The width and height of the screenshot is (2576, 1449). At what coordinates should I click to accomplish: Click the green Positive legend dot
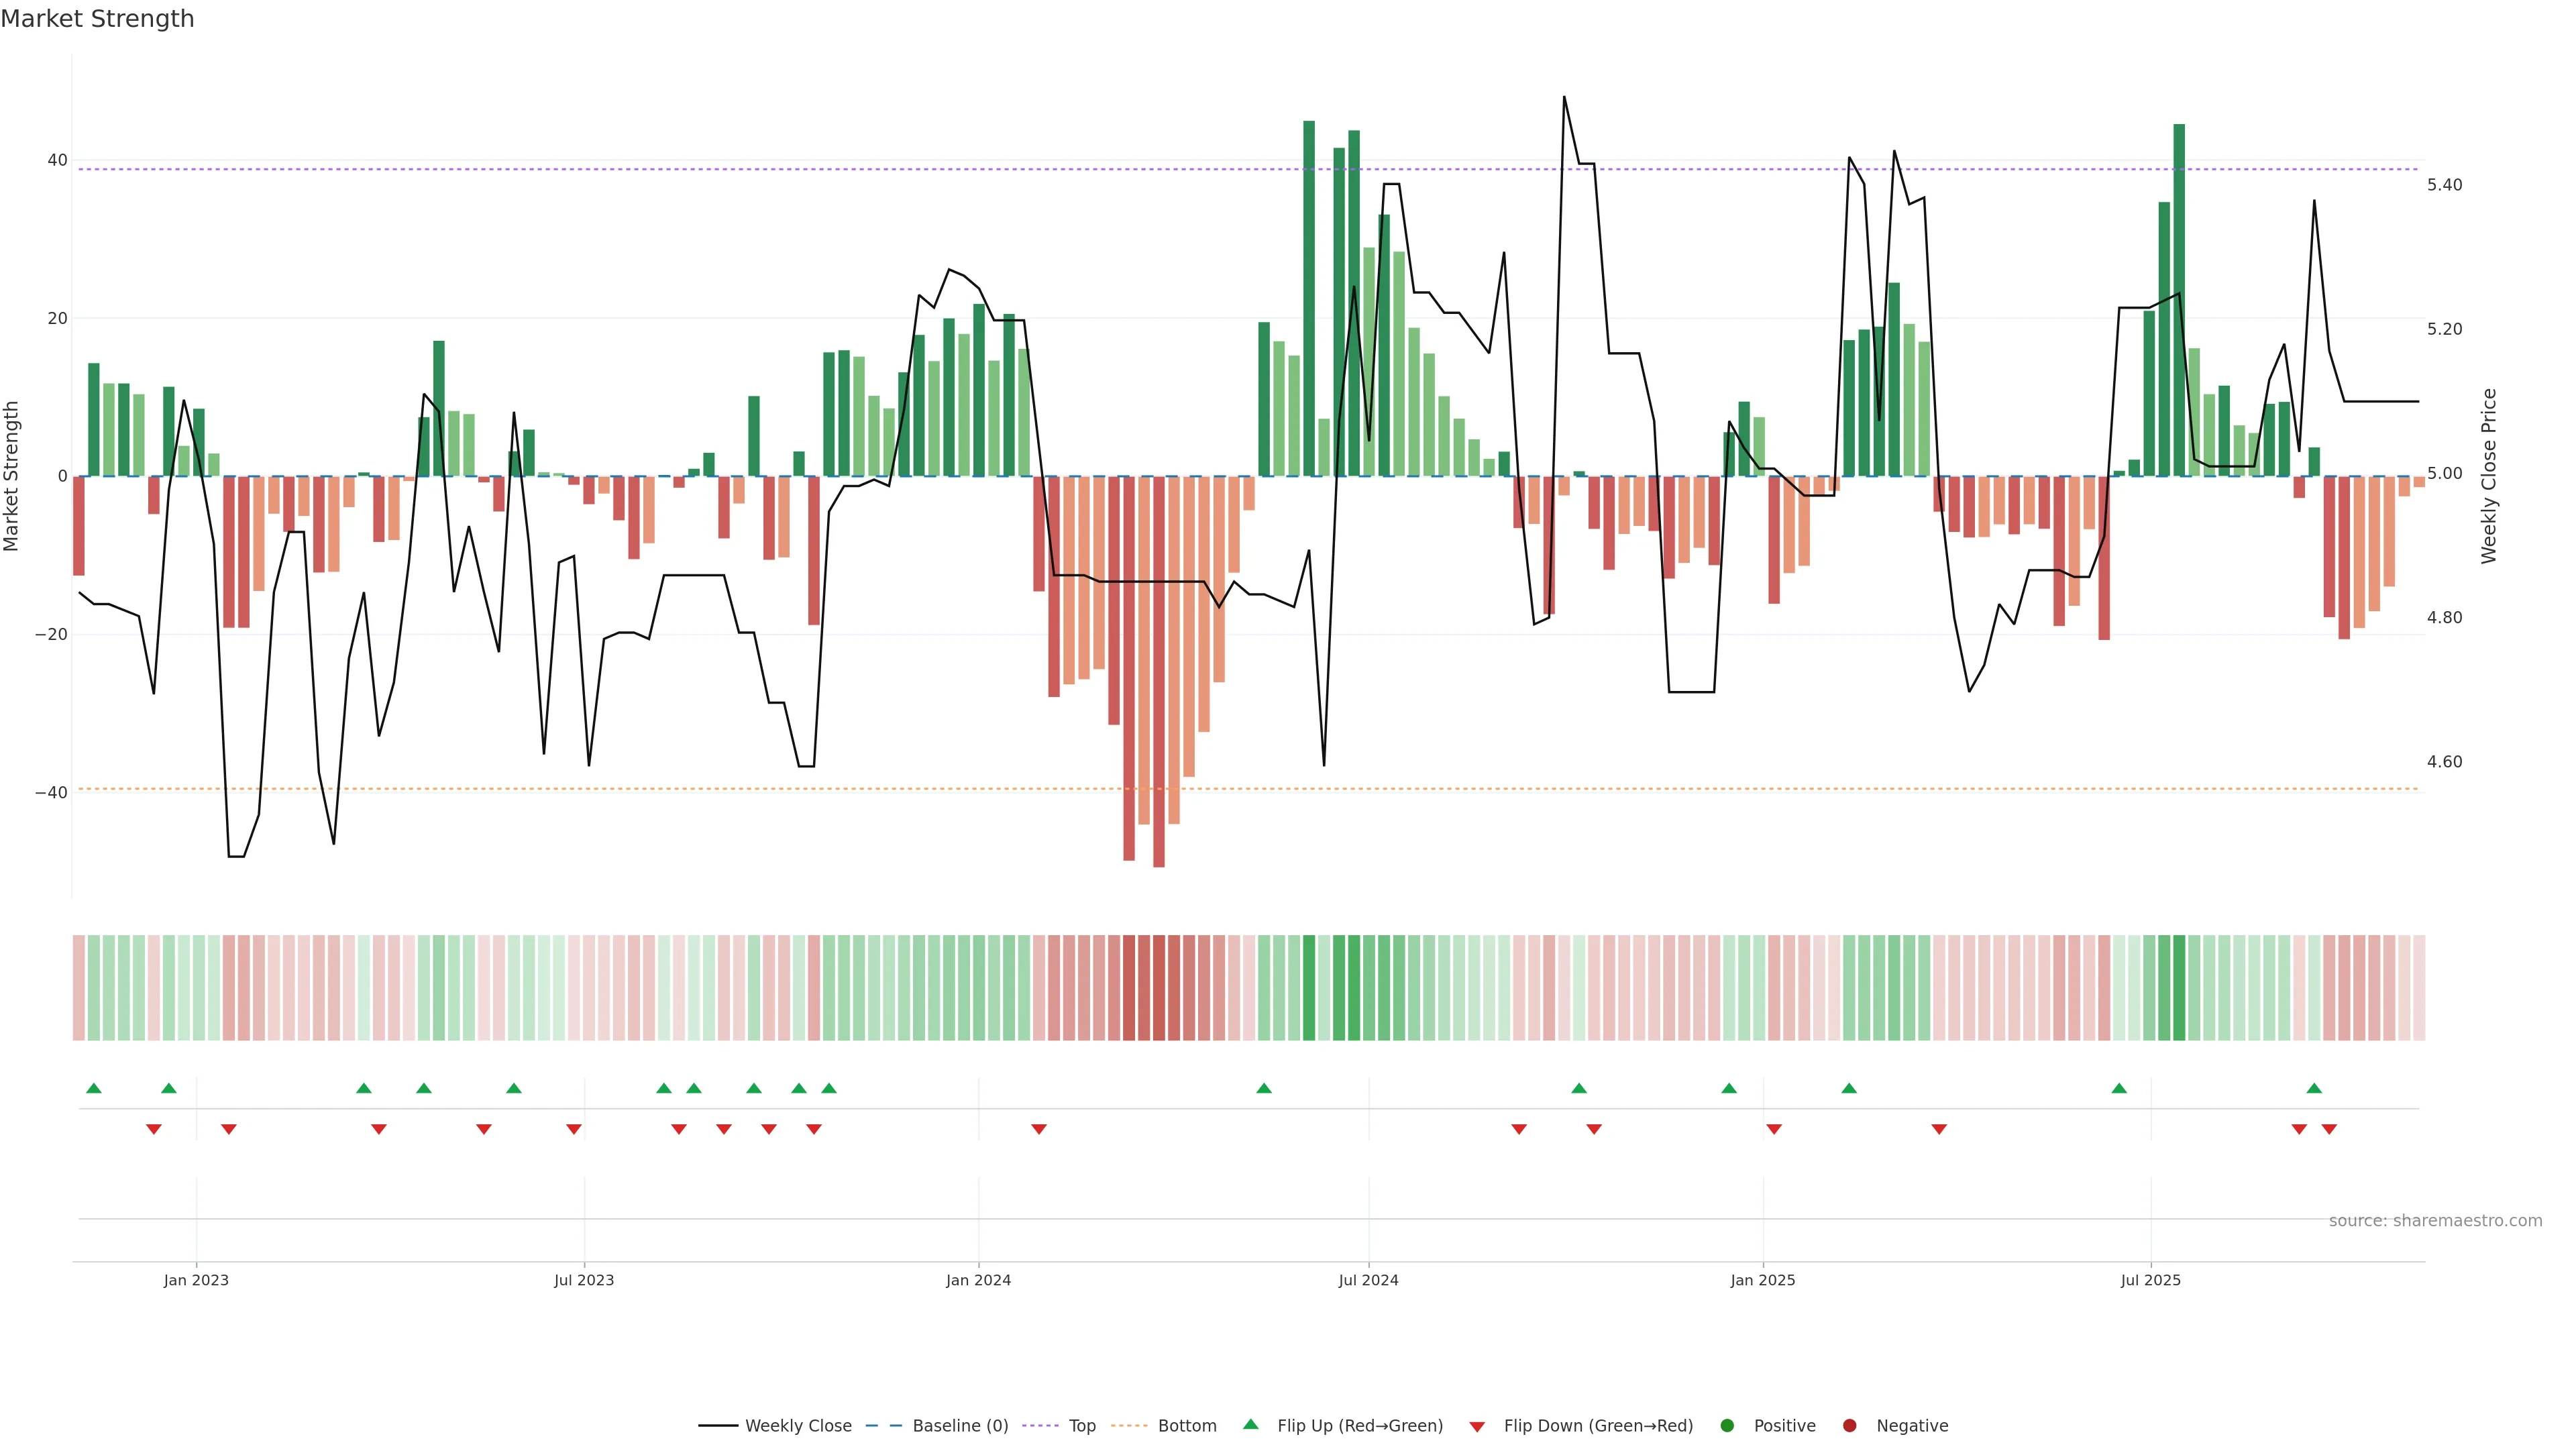coord(1727,1426)
